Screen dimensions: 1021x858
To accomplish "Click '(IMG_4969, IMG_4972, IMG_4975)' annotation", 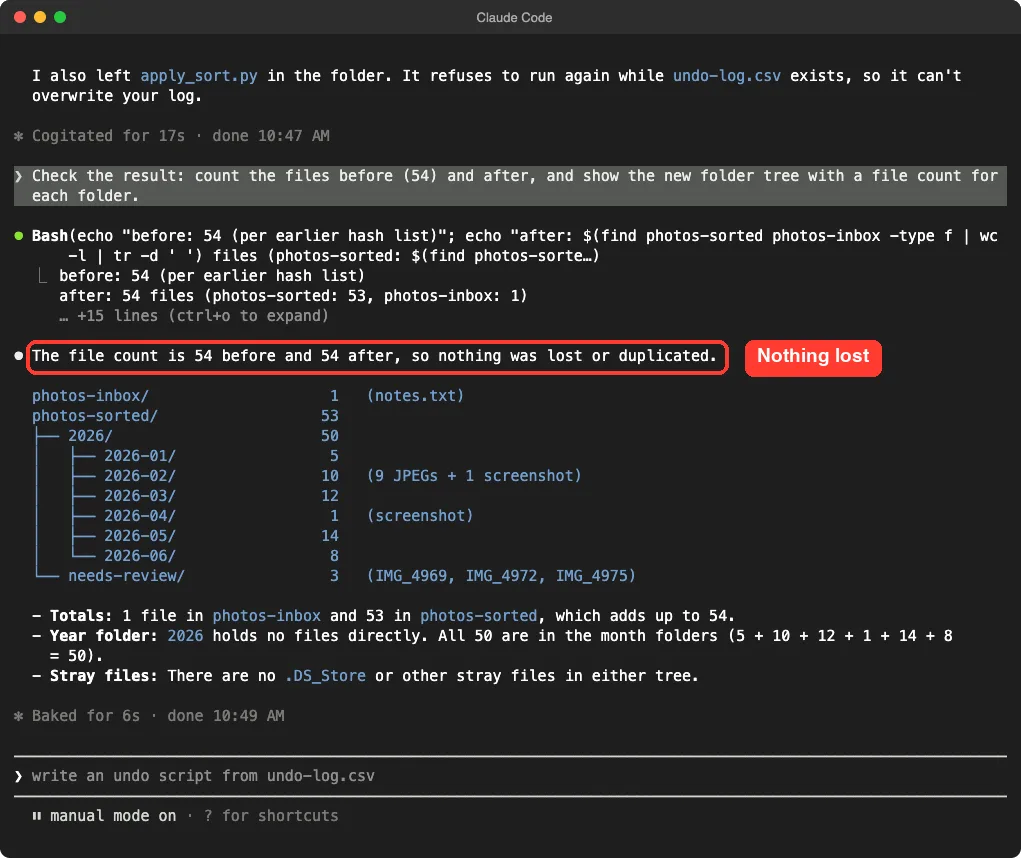I will point(501,576).
